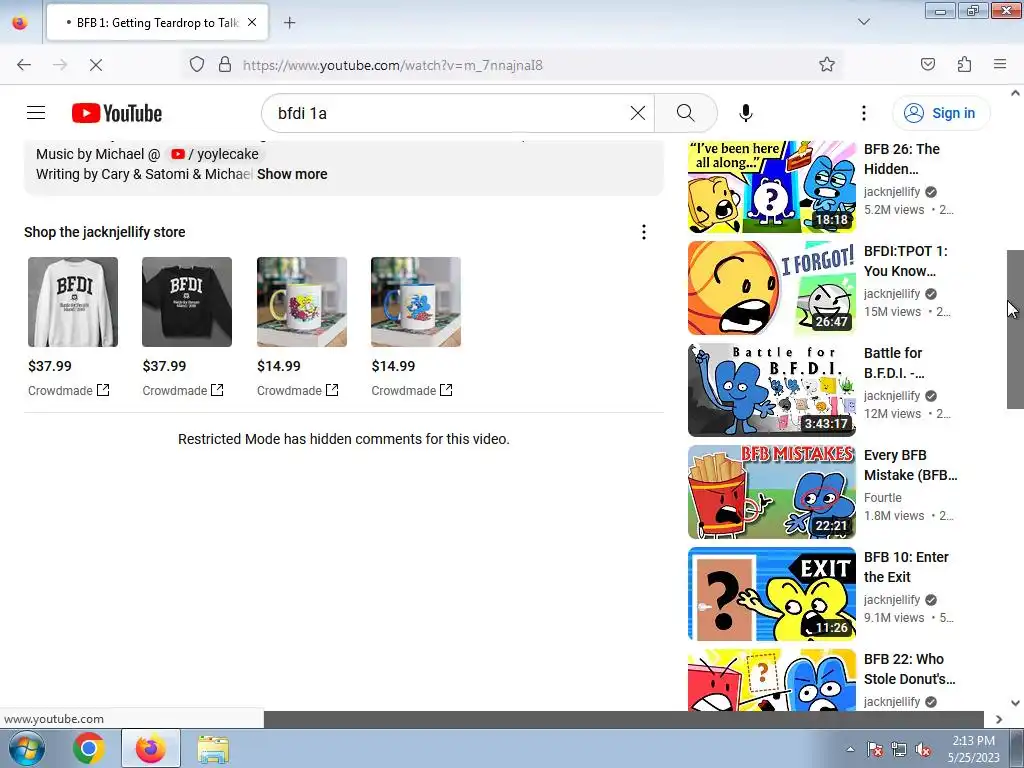Open Battle for B.F.D.I. video title

pyautogui.click(x=894, y=363)
